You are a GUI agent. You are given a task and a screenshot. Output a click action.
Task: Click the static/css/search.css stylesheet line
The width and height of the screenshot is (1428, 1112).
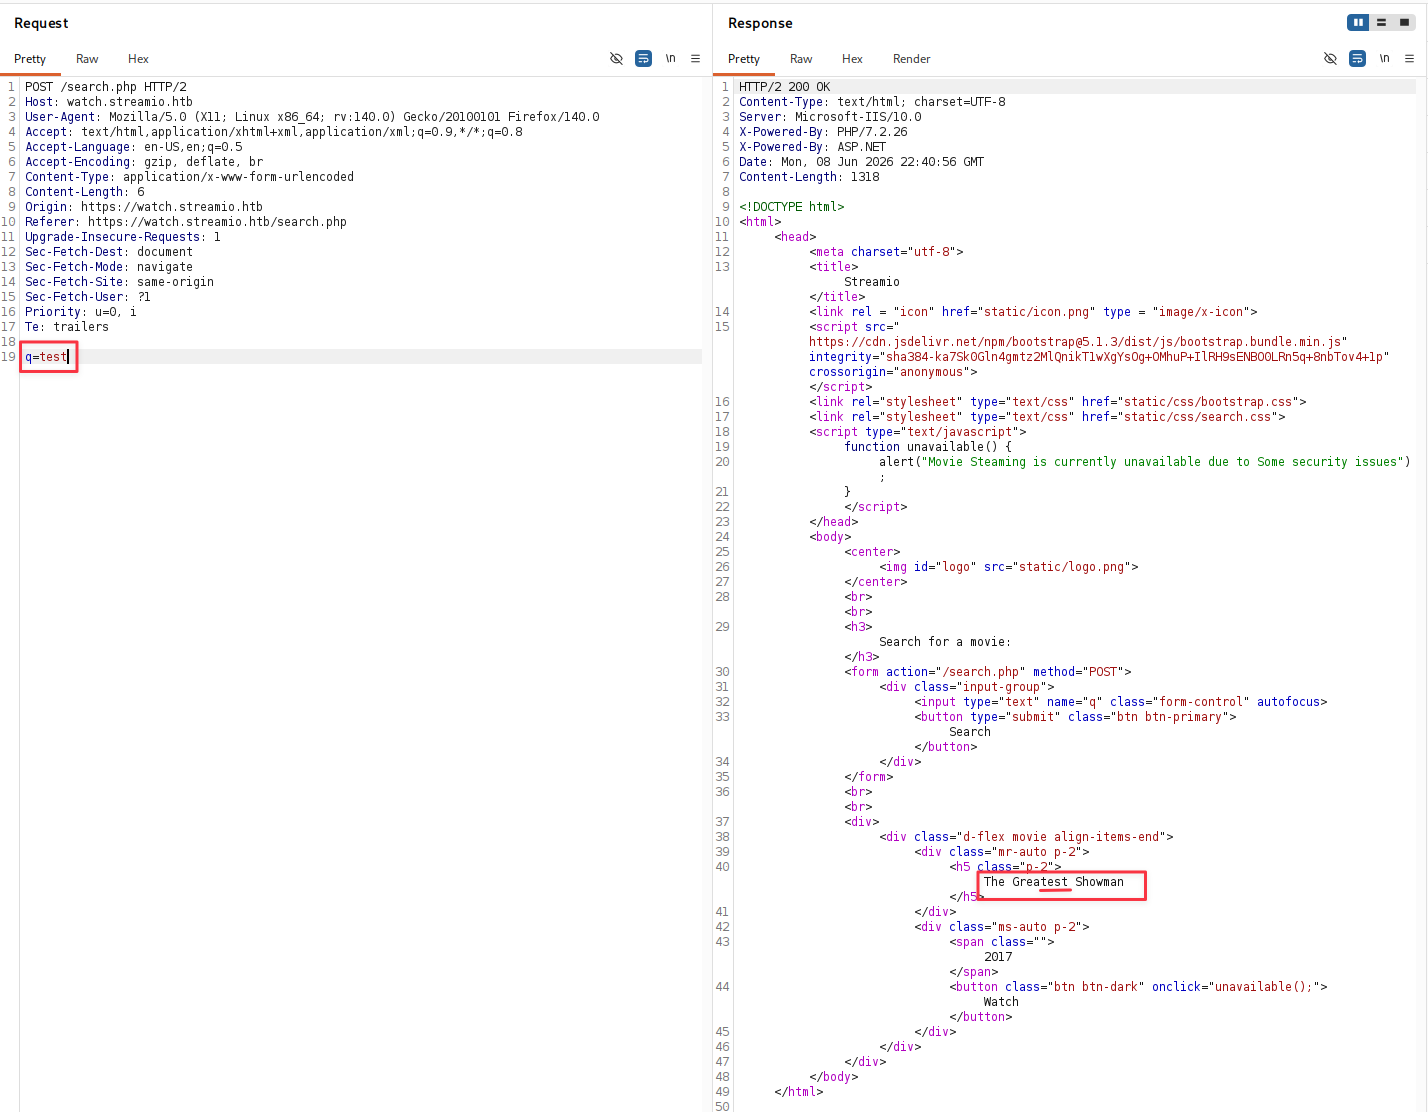pos(1047,417)
